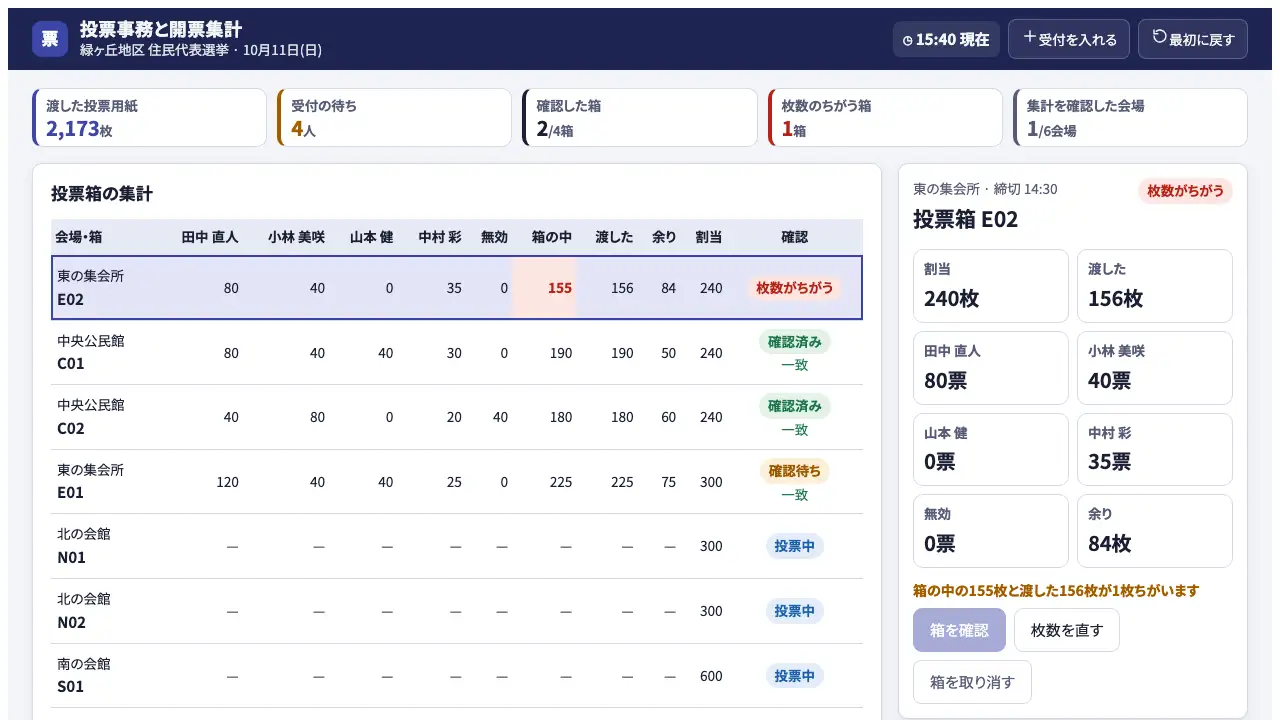Click the reset arrow icon on 最初に戻す
This screenshot has height=720, width=1280.
1160,38
